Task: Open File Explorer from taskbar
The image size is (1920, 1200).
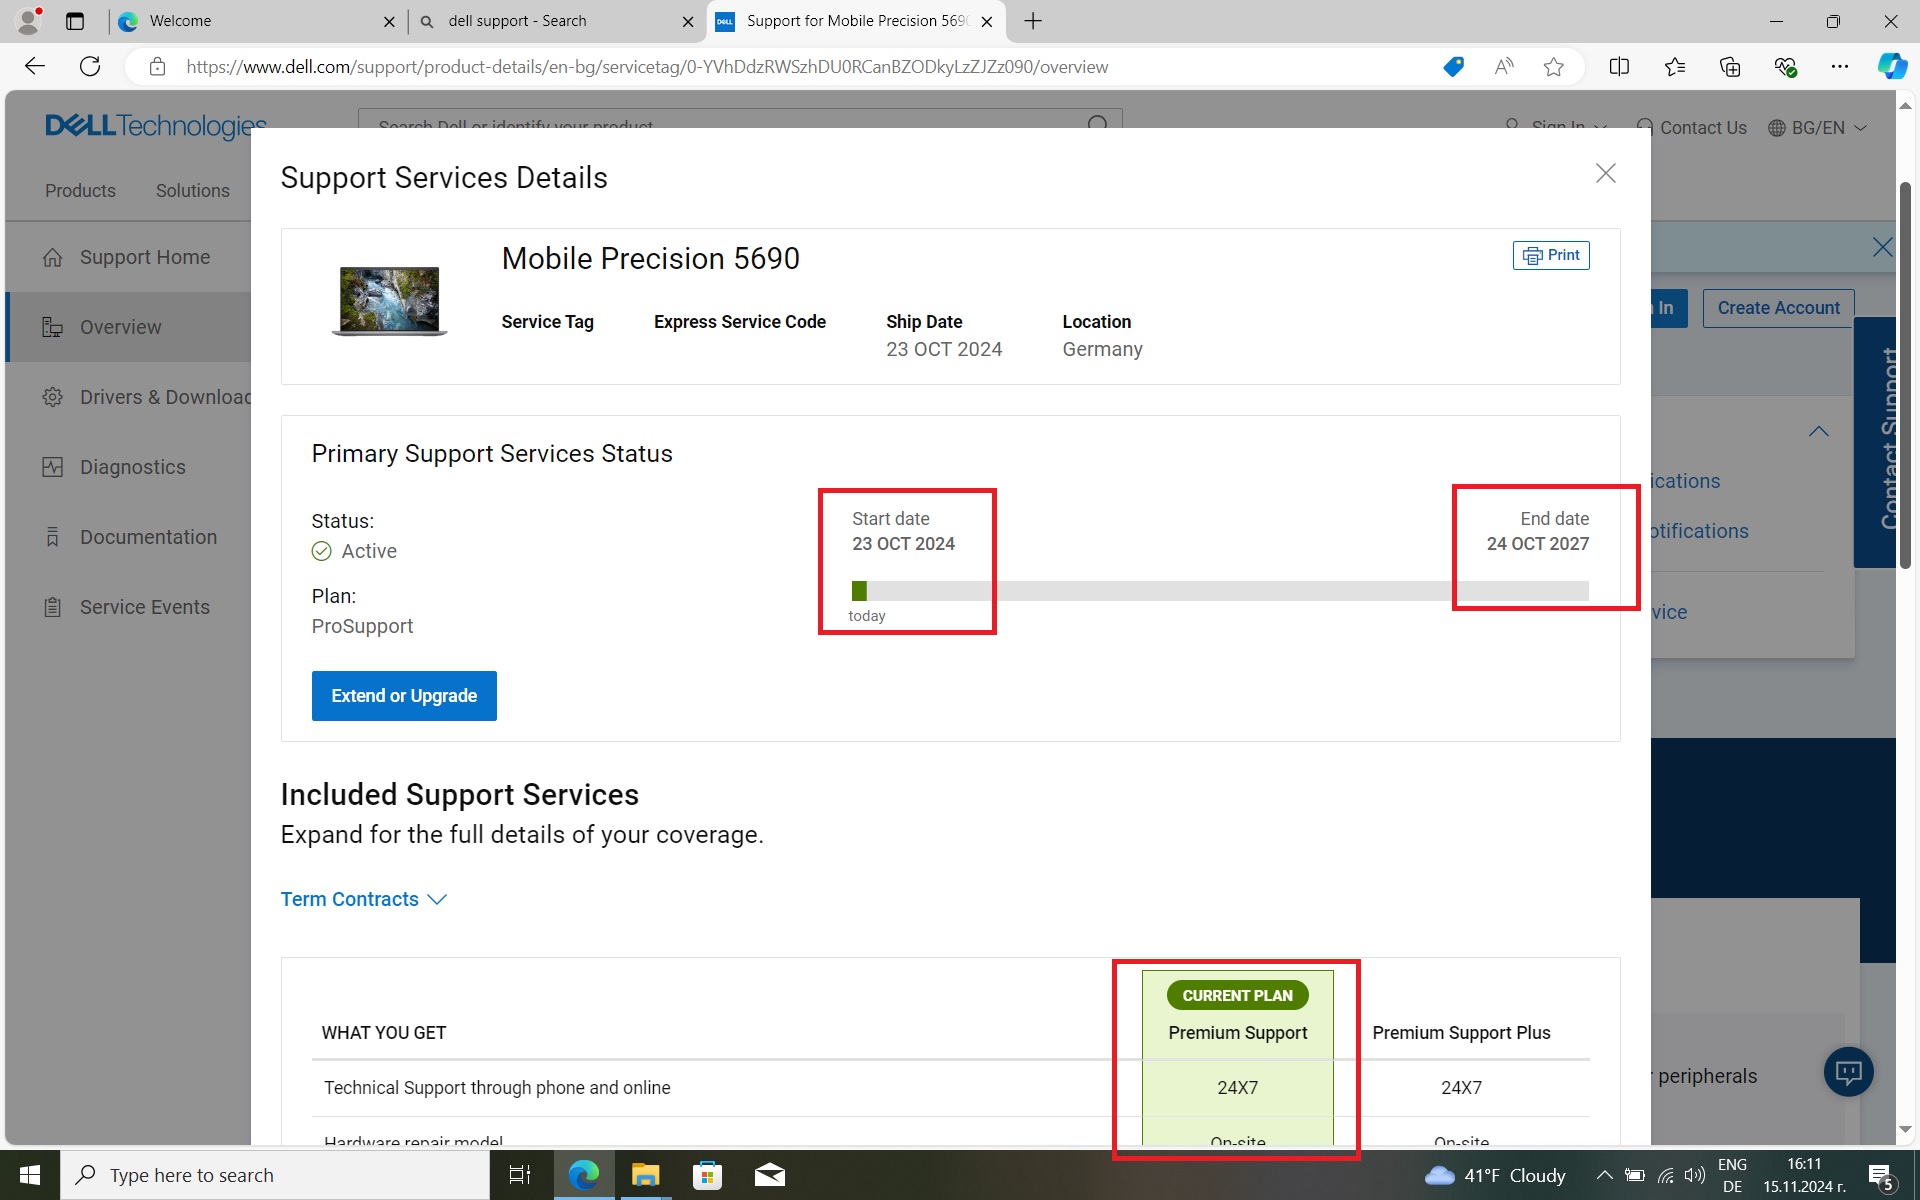Action: (645, 1175)
